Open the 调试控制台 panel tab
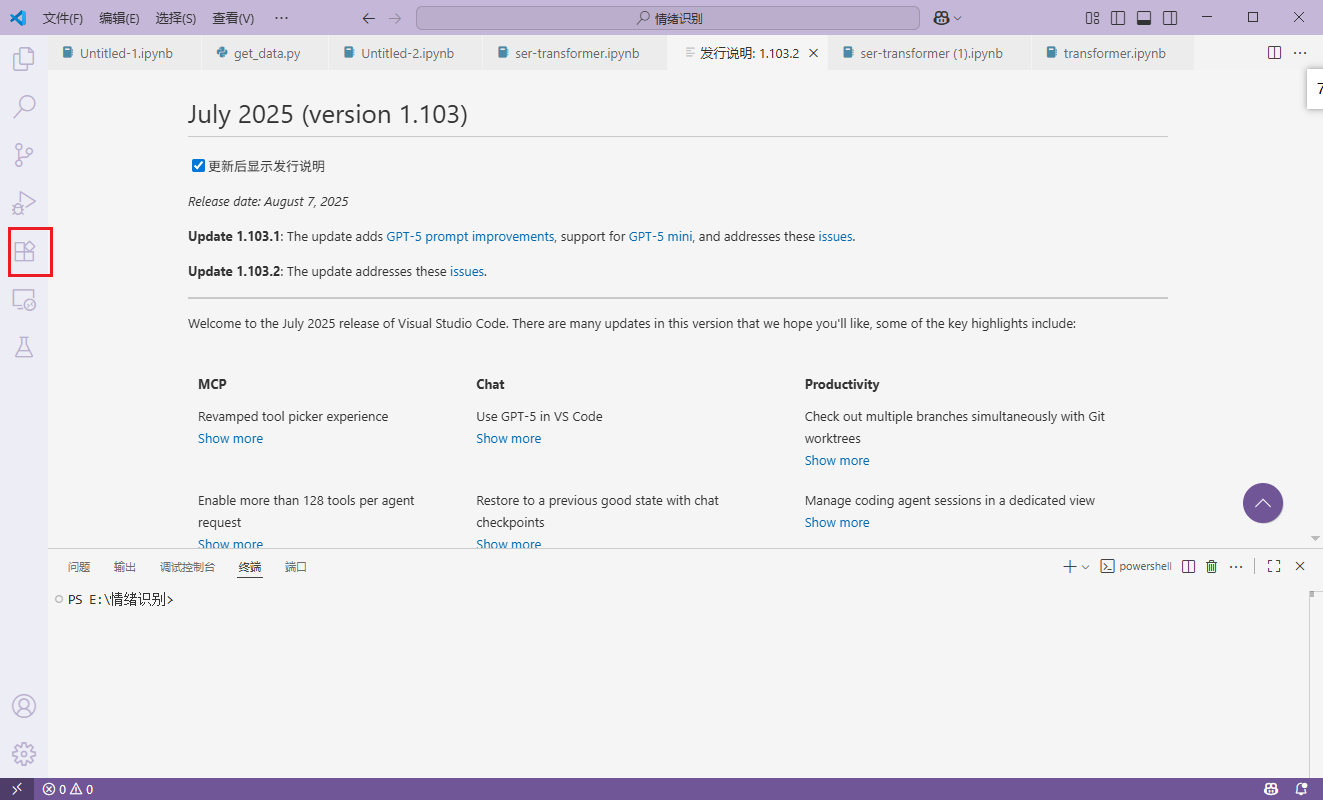This screenshot has height=800, width=1323. [x=187, y=567]
